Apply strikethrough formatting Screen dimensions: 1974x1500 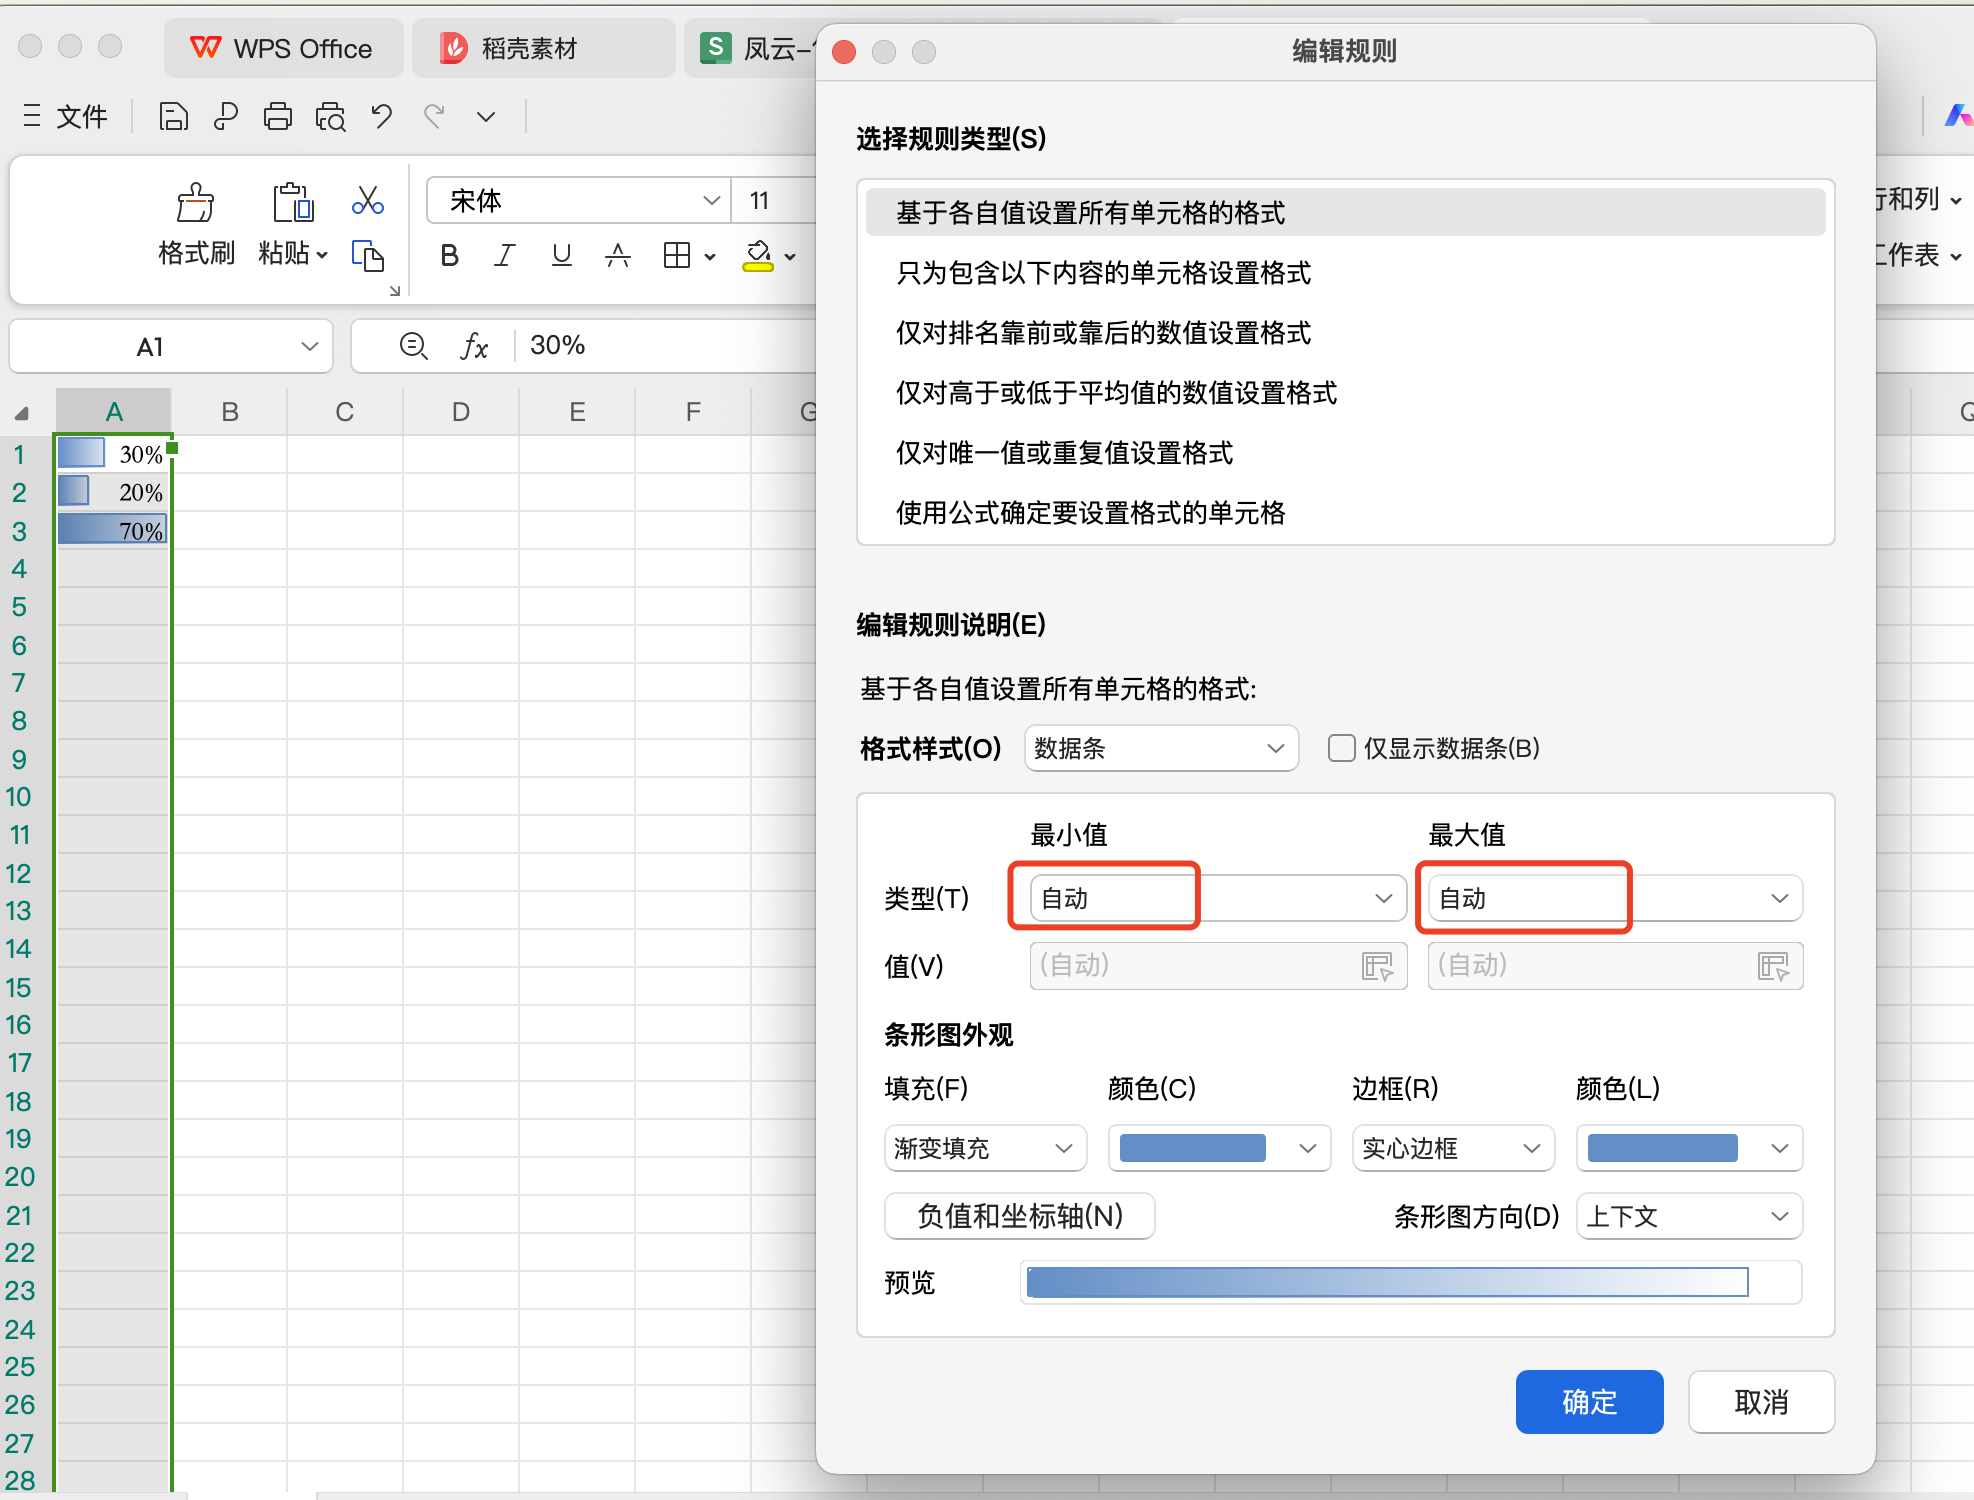tap(618, 255)
